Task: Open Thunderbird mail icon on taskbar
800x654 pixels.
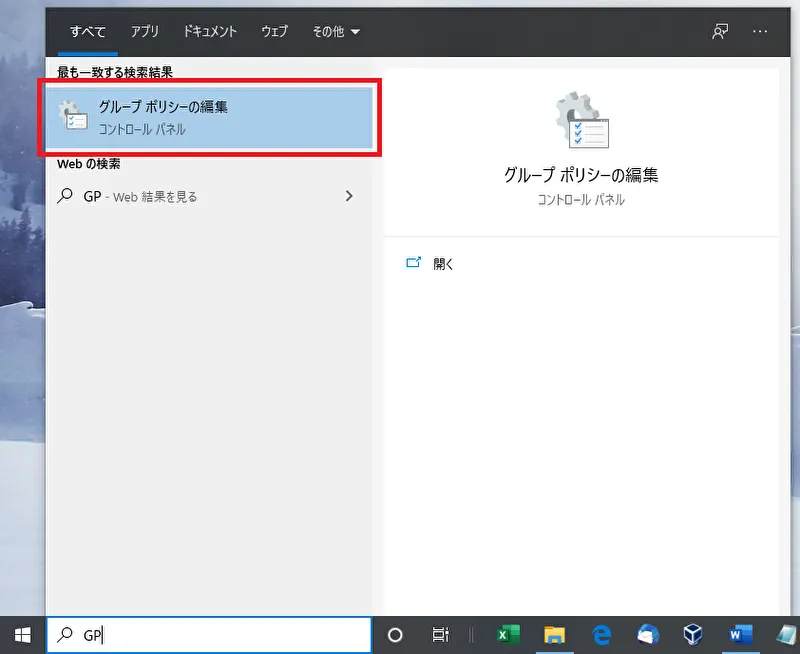Action: [x=647, y=635]
